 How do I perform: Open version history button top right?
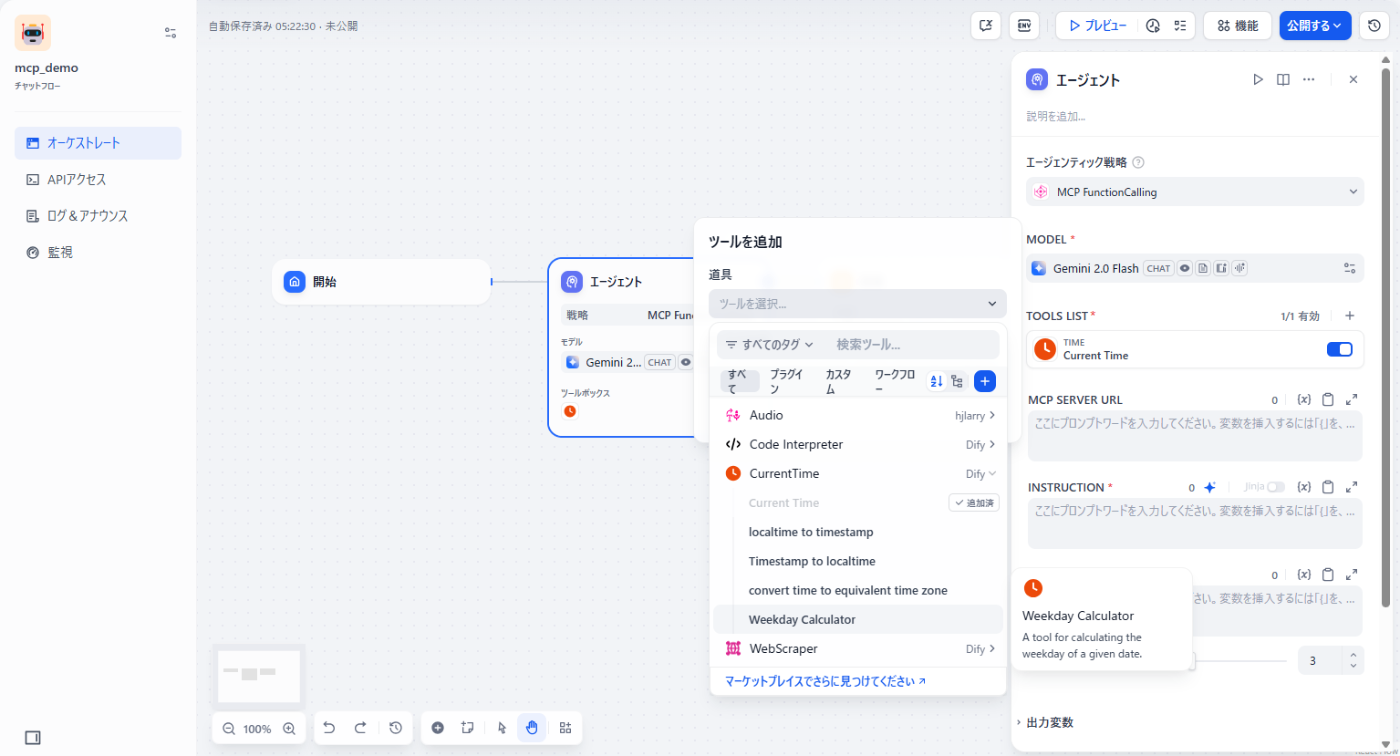point(1374,26)
